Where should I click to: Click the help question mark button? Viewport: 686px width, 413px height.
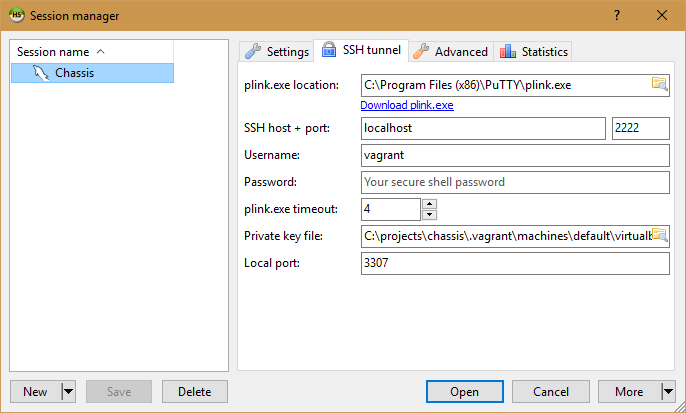click(617, 15)
